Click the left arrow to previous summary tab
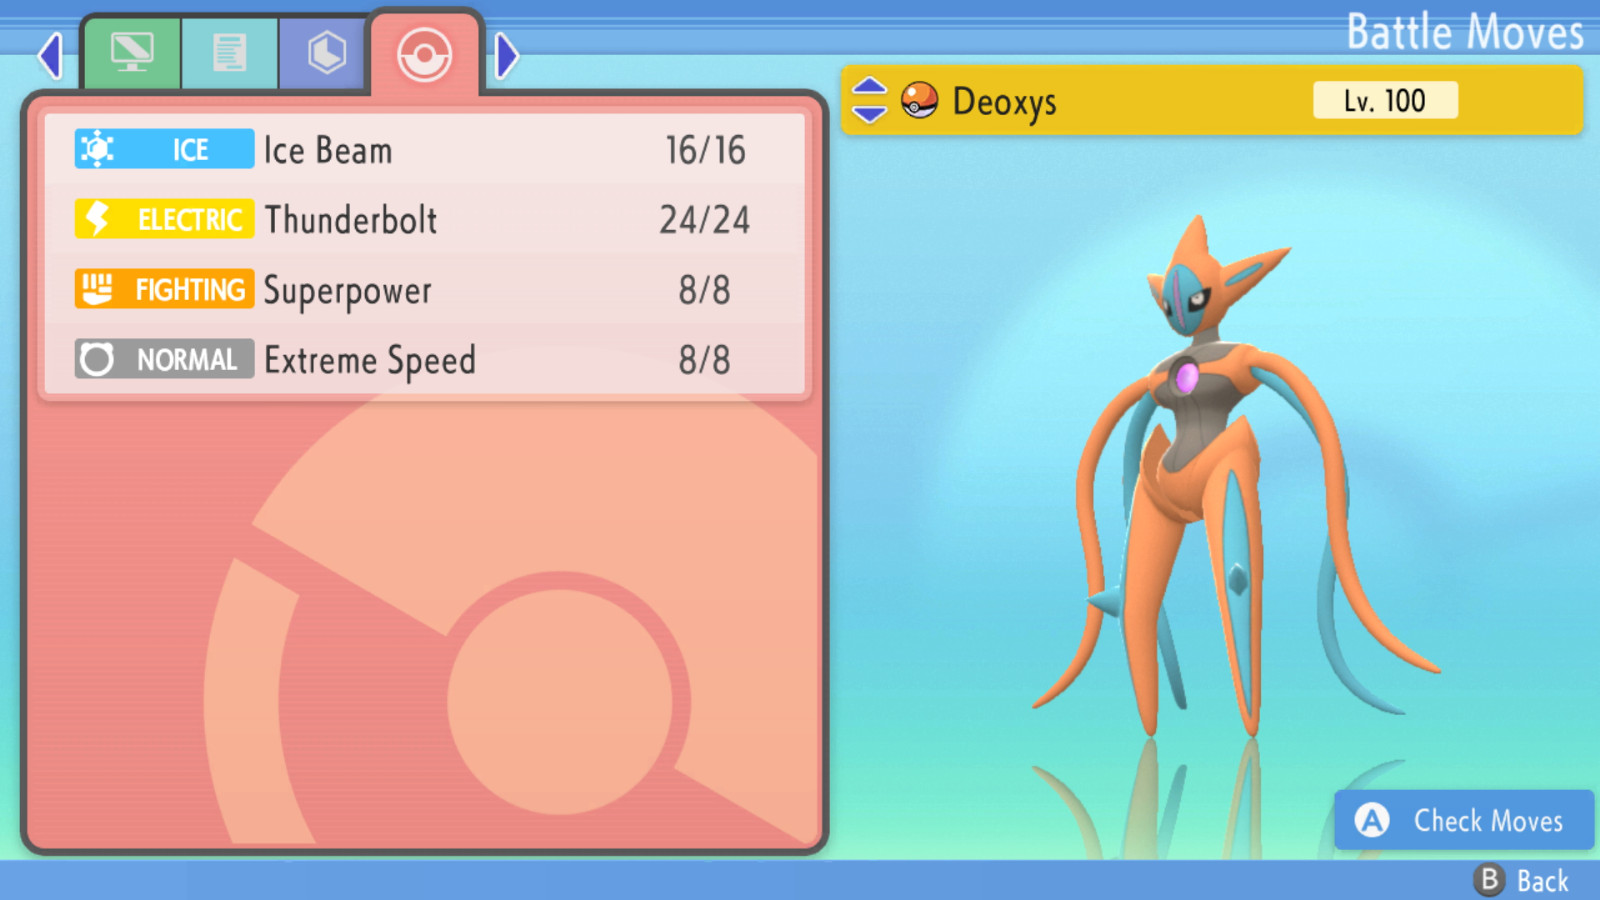 [51, 55]
